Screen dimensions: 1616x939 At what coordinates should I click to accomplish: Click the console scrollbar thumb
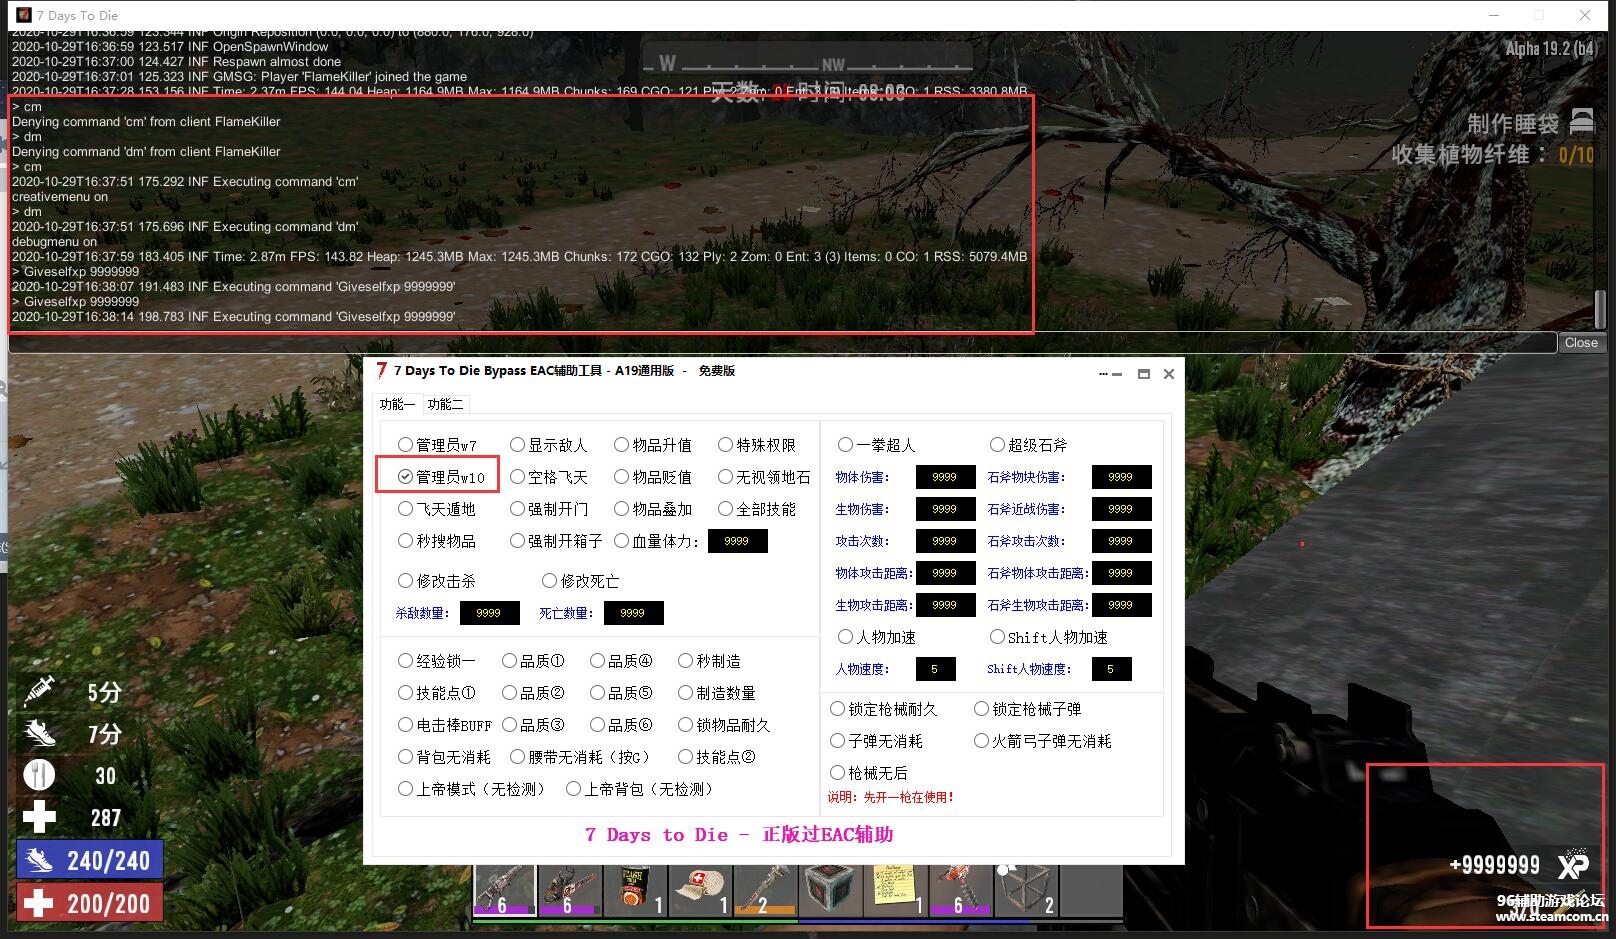click(x=1599, y=311)
